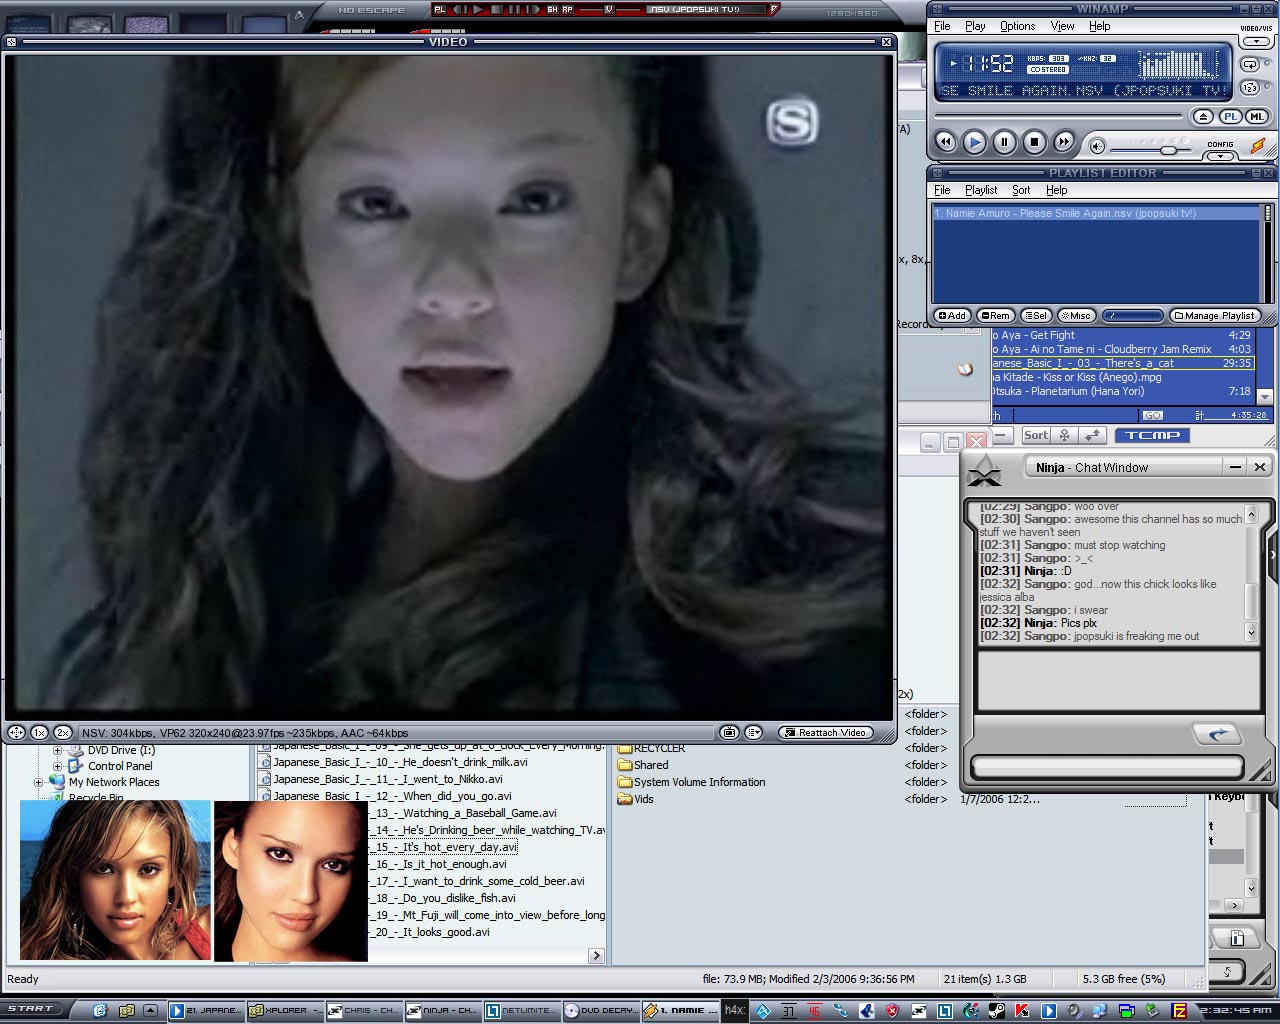
Task: Toggle the ML media library button
Action: pyautogui.click(x=1255, y=117)
